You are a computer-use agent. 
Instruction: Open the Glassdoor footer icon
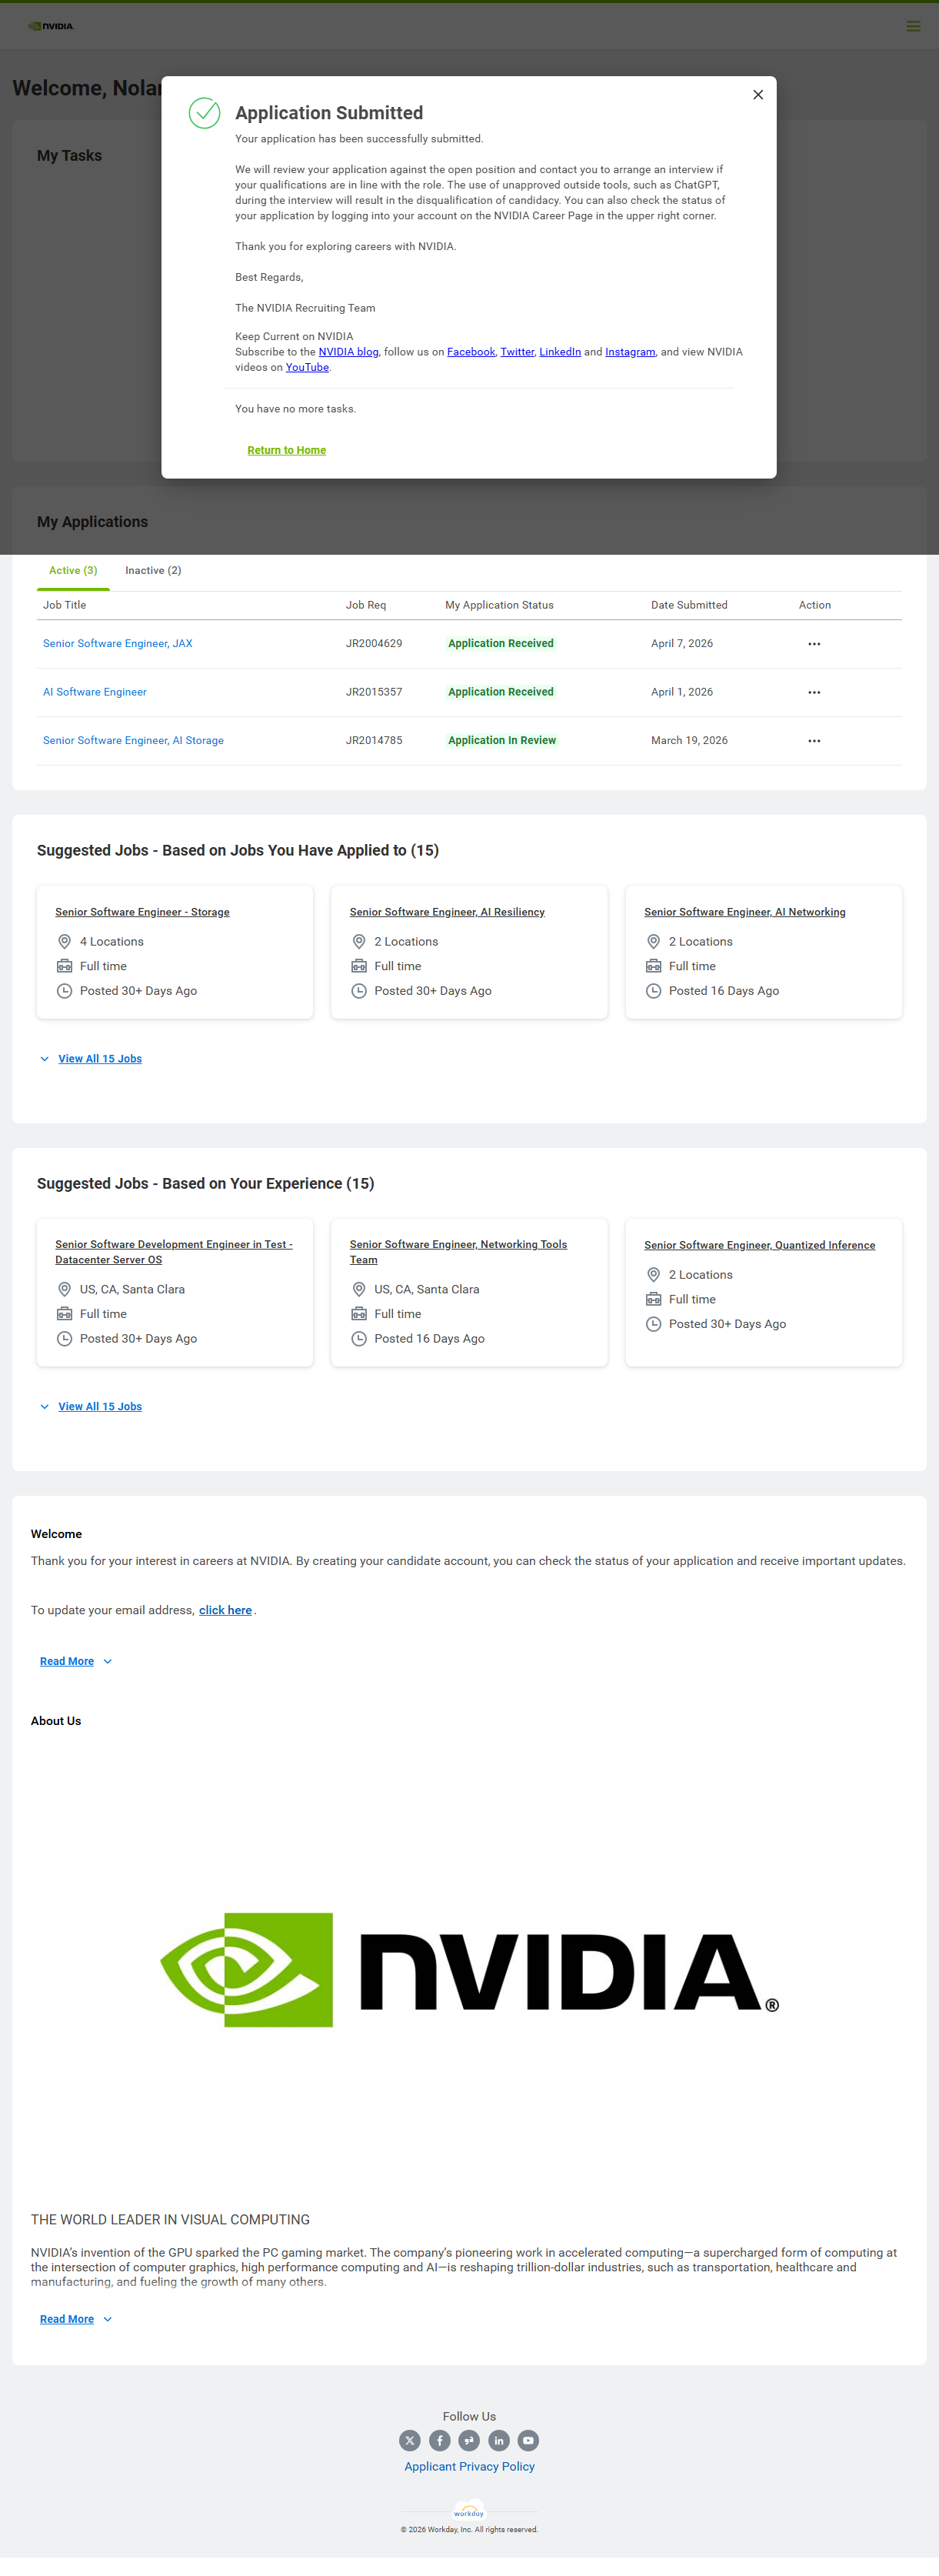click(x=469, y=2440)
